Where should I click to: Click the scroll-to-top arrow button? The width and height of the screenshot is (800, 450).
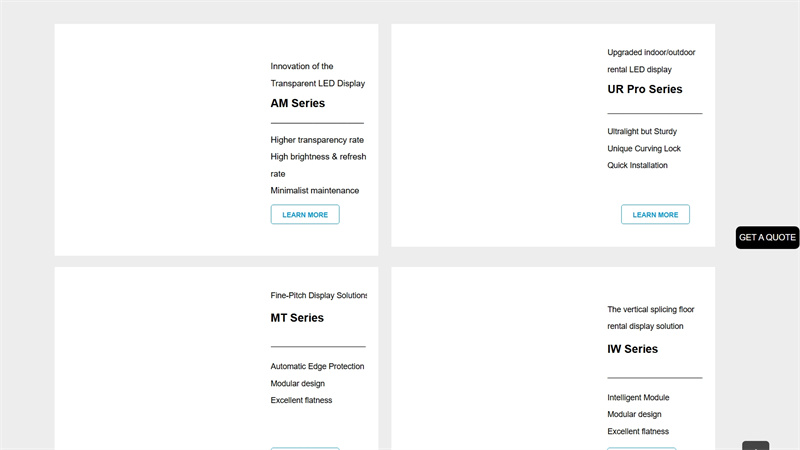tap(756, 446)
